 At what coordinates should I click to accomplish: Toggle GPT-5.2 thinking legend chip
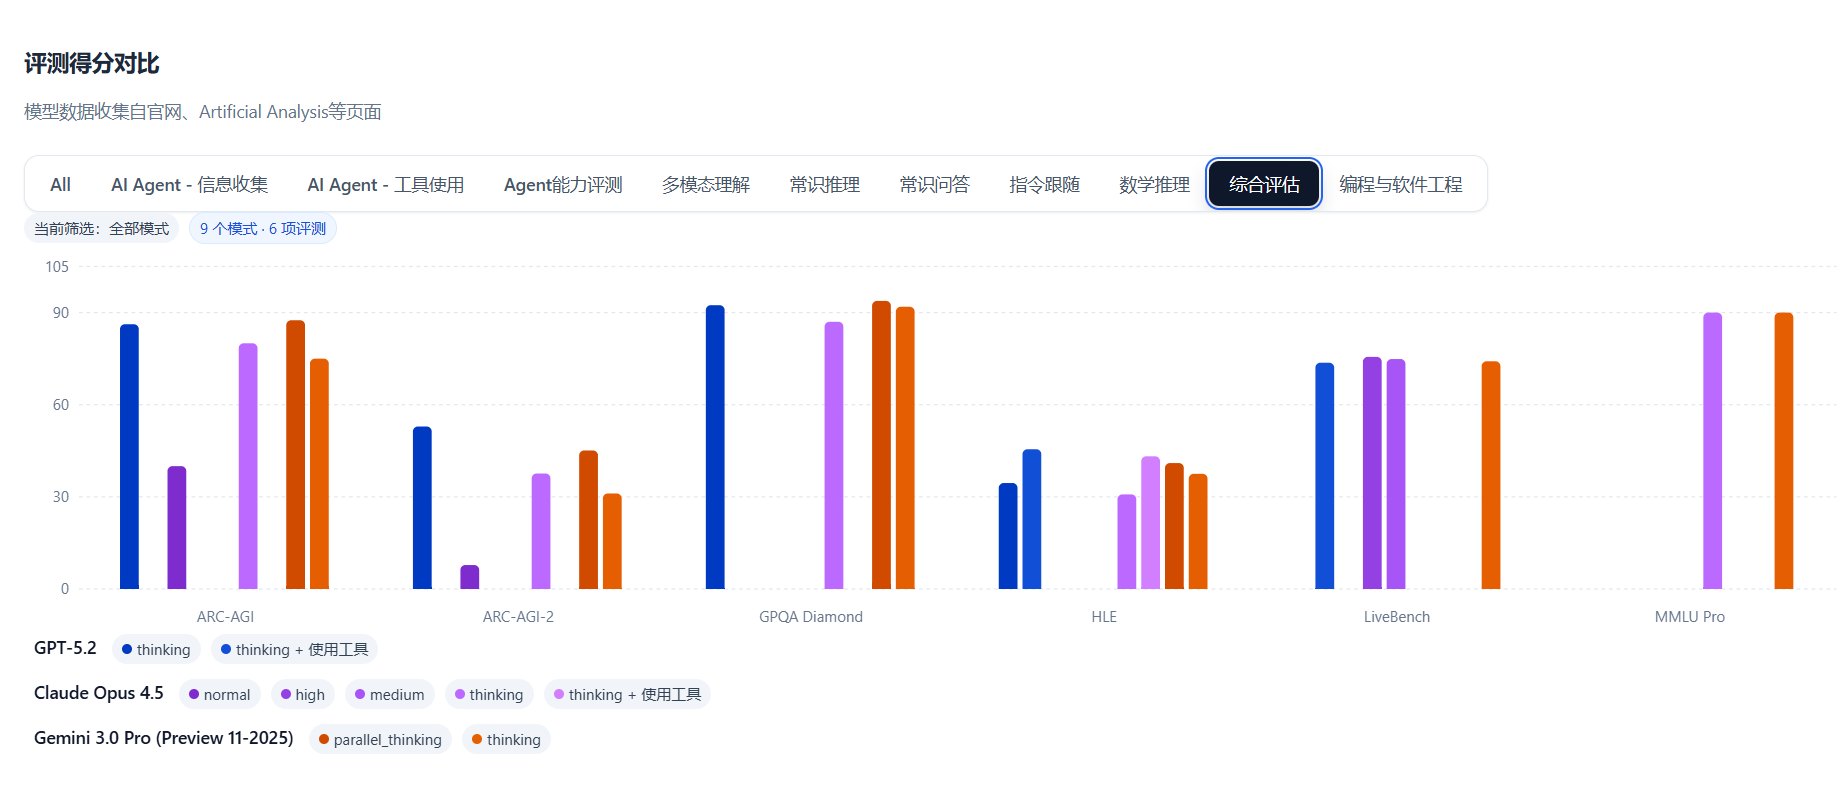point(156,650)
